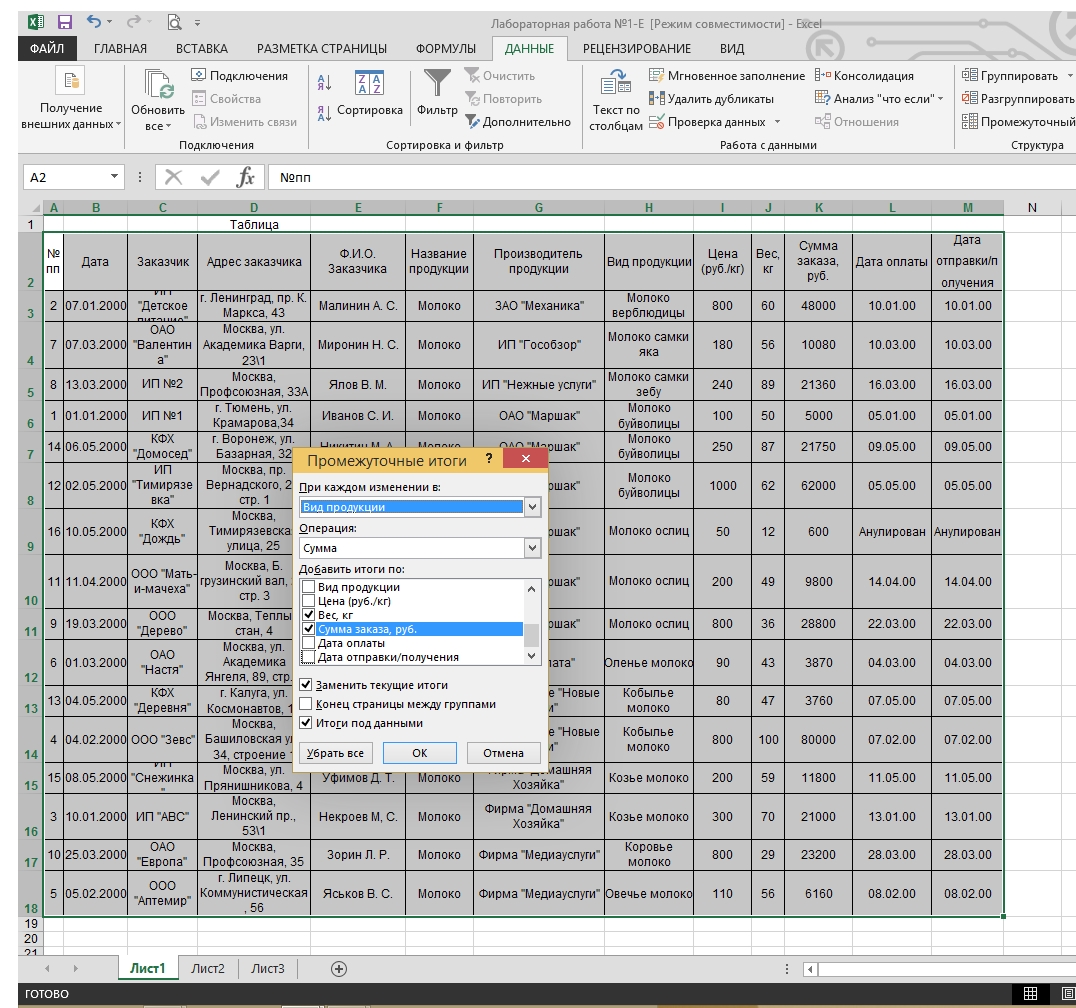The width and height of the screenshot is (1076, 1008).
Task: Click Отмена button in dialog
Action: pos(503,753)
